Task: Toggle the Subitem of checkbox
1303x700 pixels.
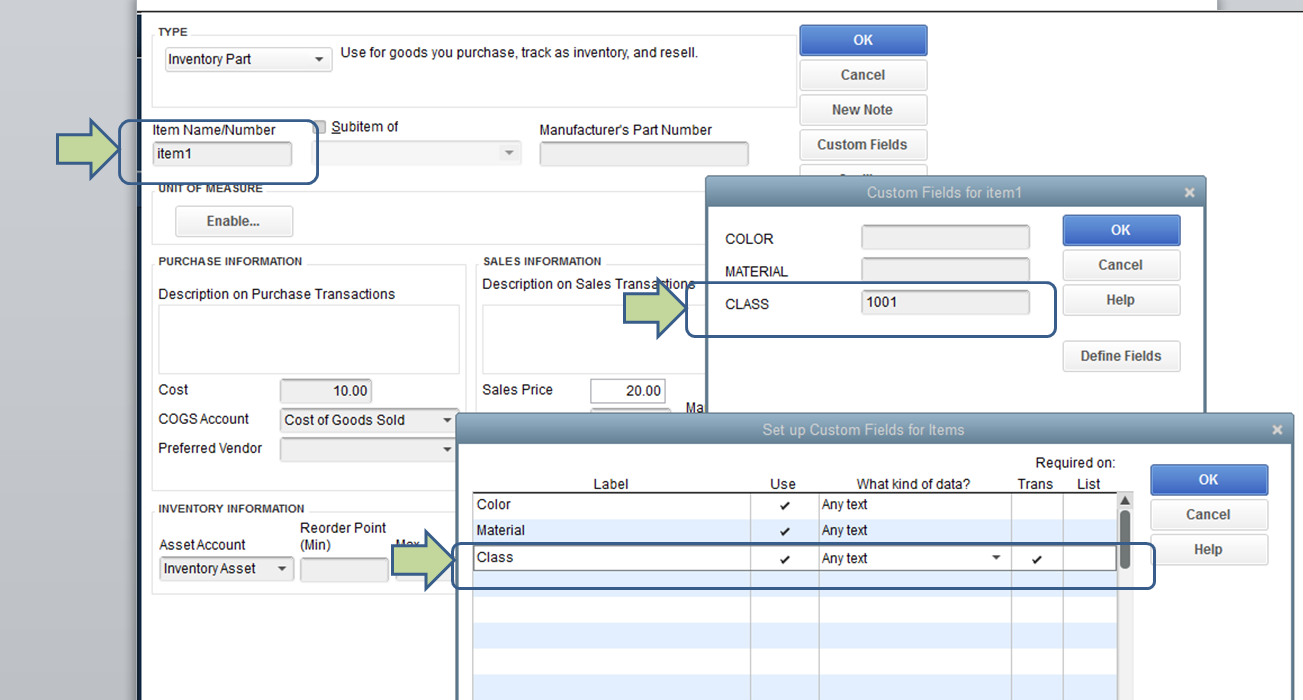Action: tap(320, 127)
